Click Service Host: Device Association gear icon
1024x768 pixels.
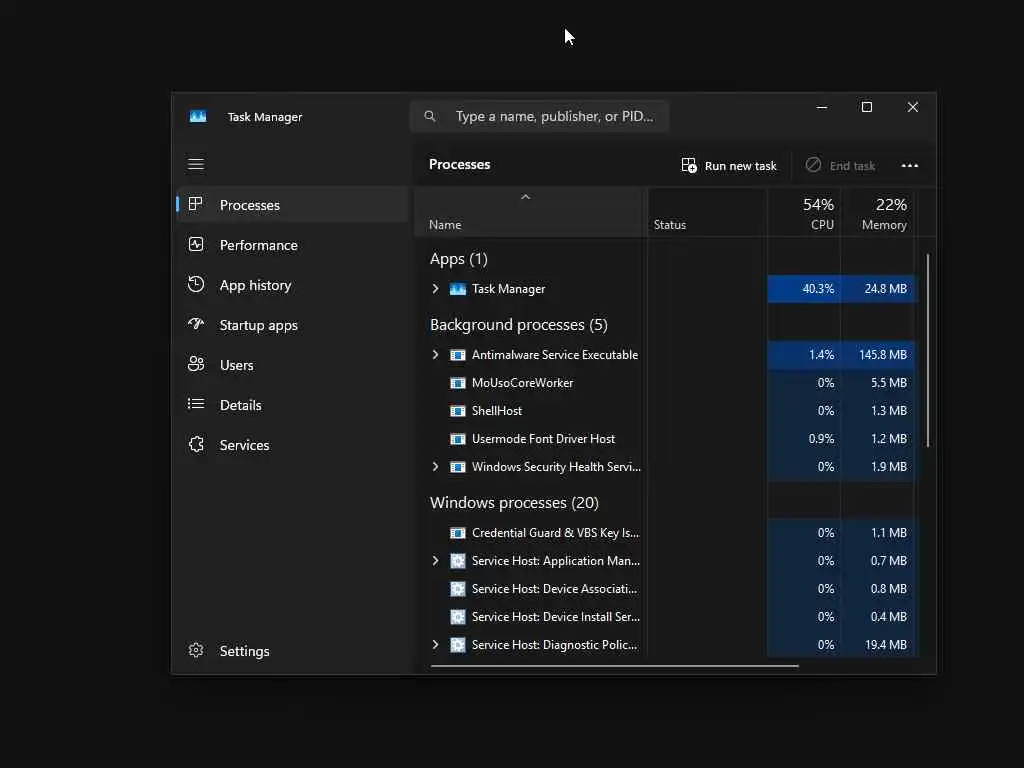click(458, 589)
